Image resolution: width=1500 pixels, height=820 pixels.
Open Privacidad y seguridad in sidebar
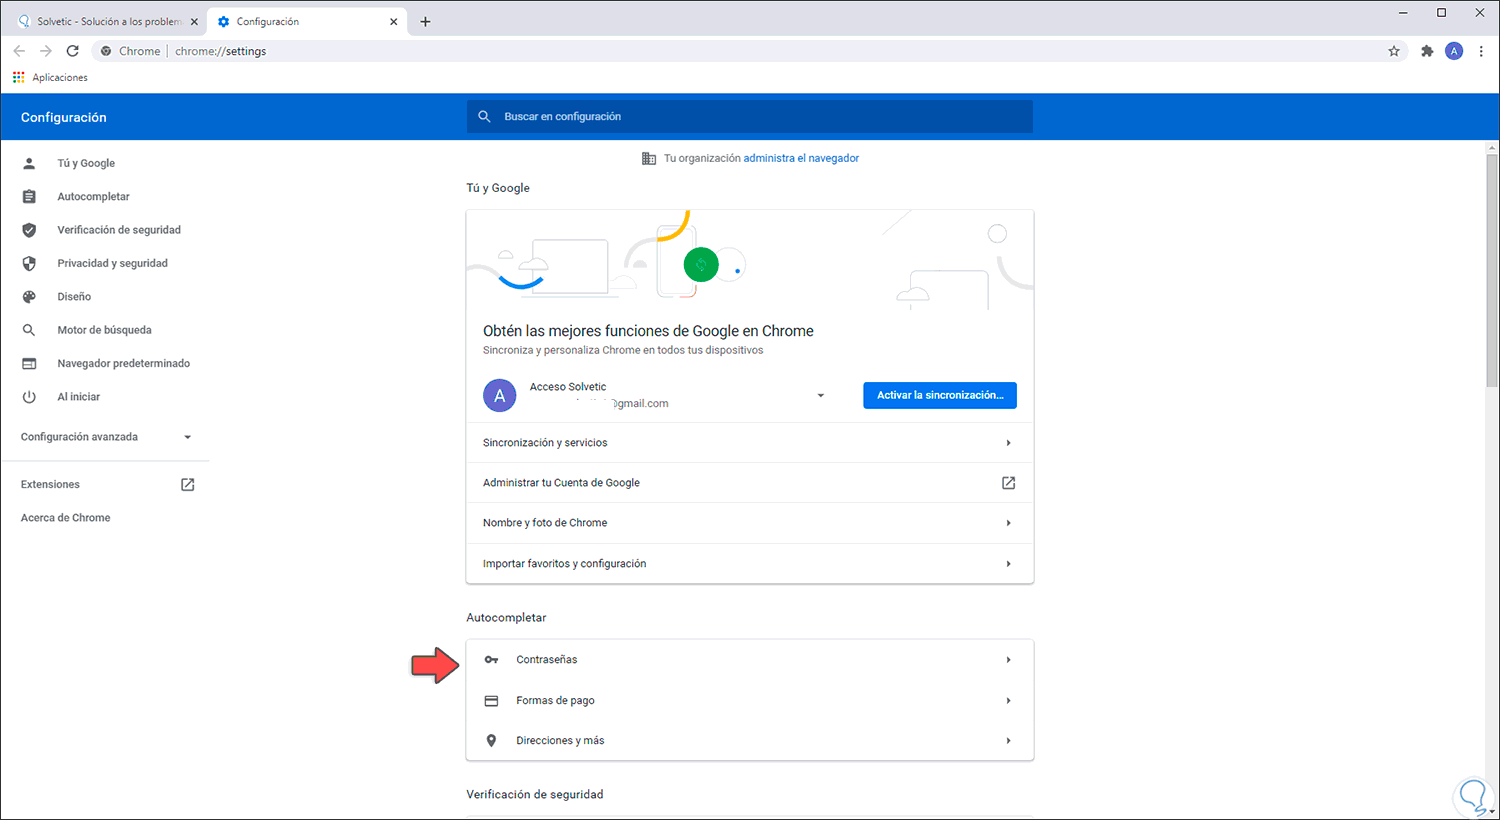(x=112, y=263)
